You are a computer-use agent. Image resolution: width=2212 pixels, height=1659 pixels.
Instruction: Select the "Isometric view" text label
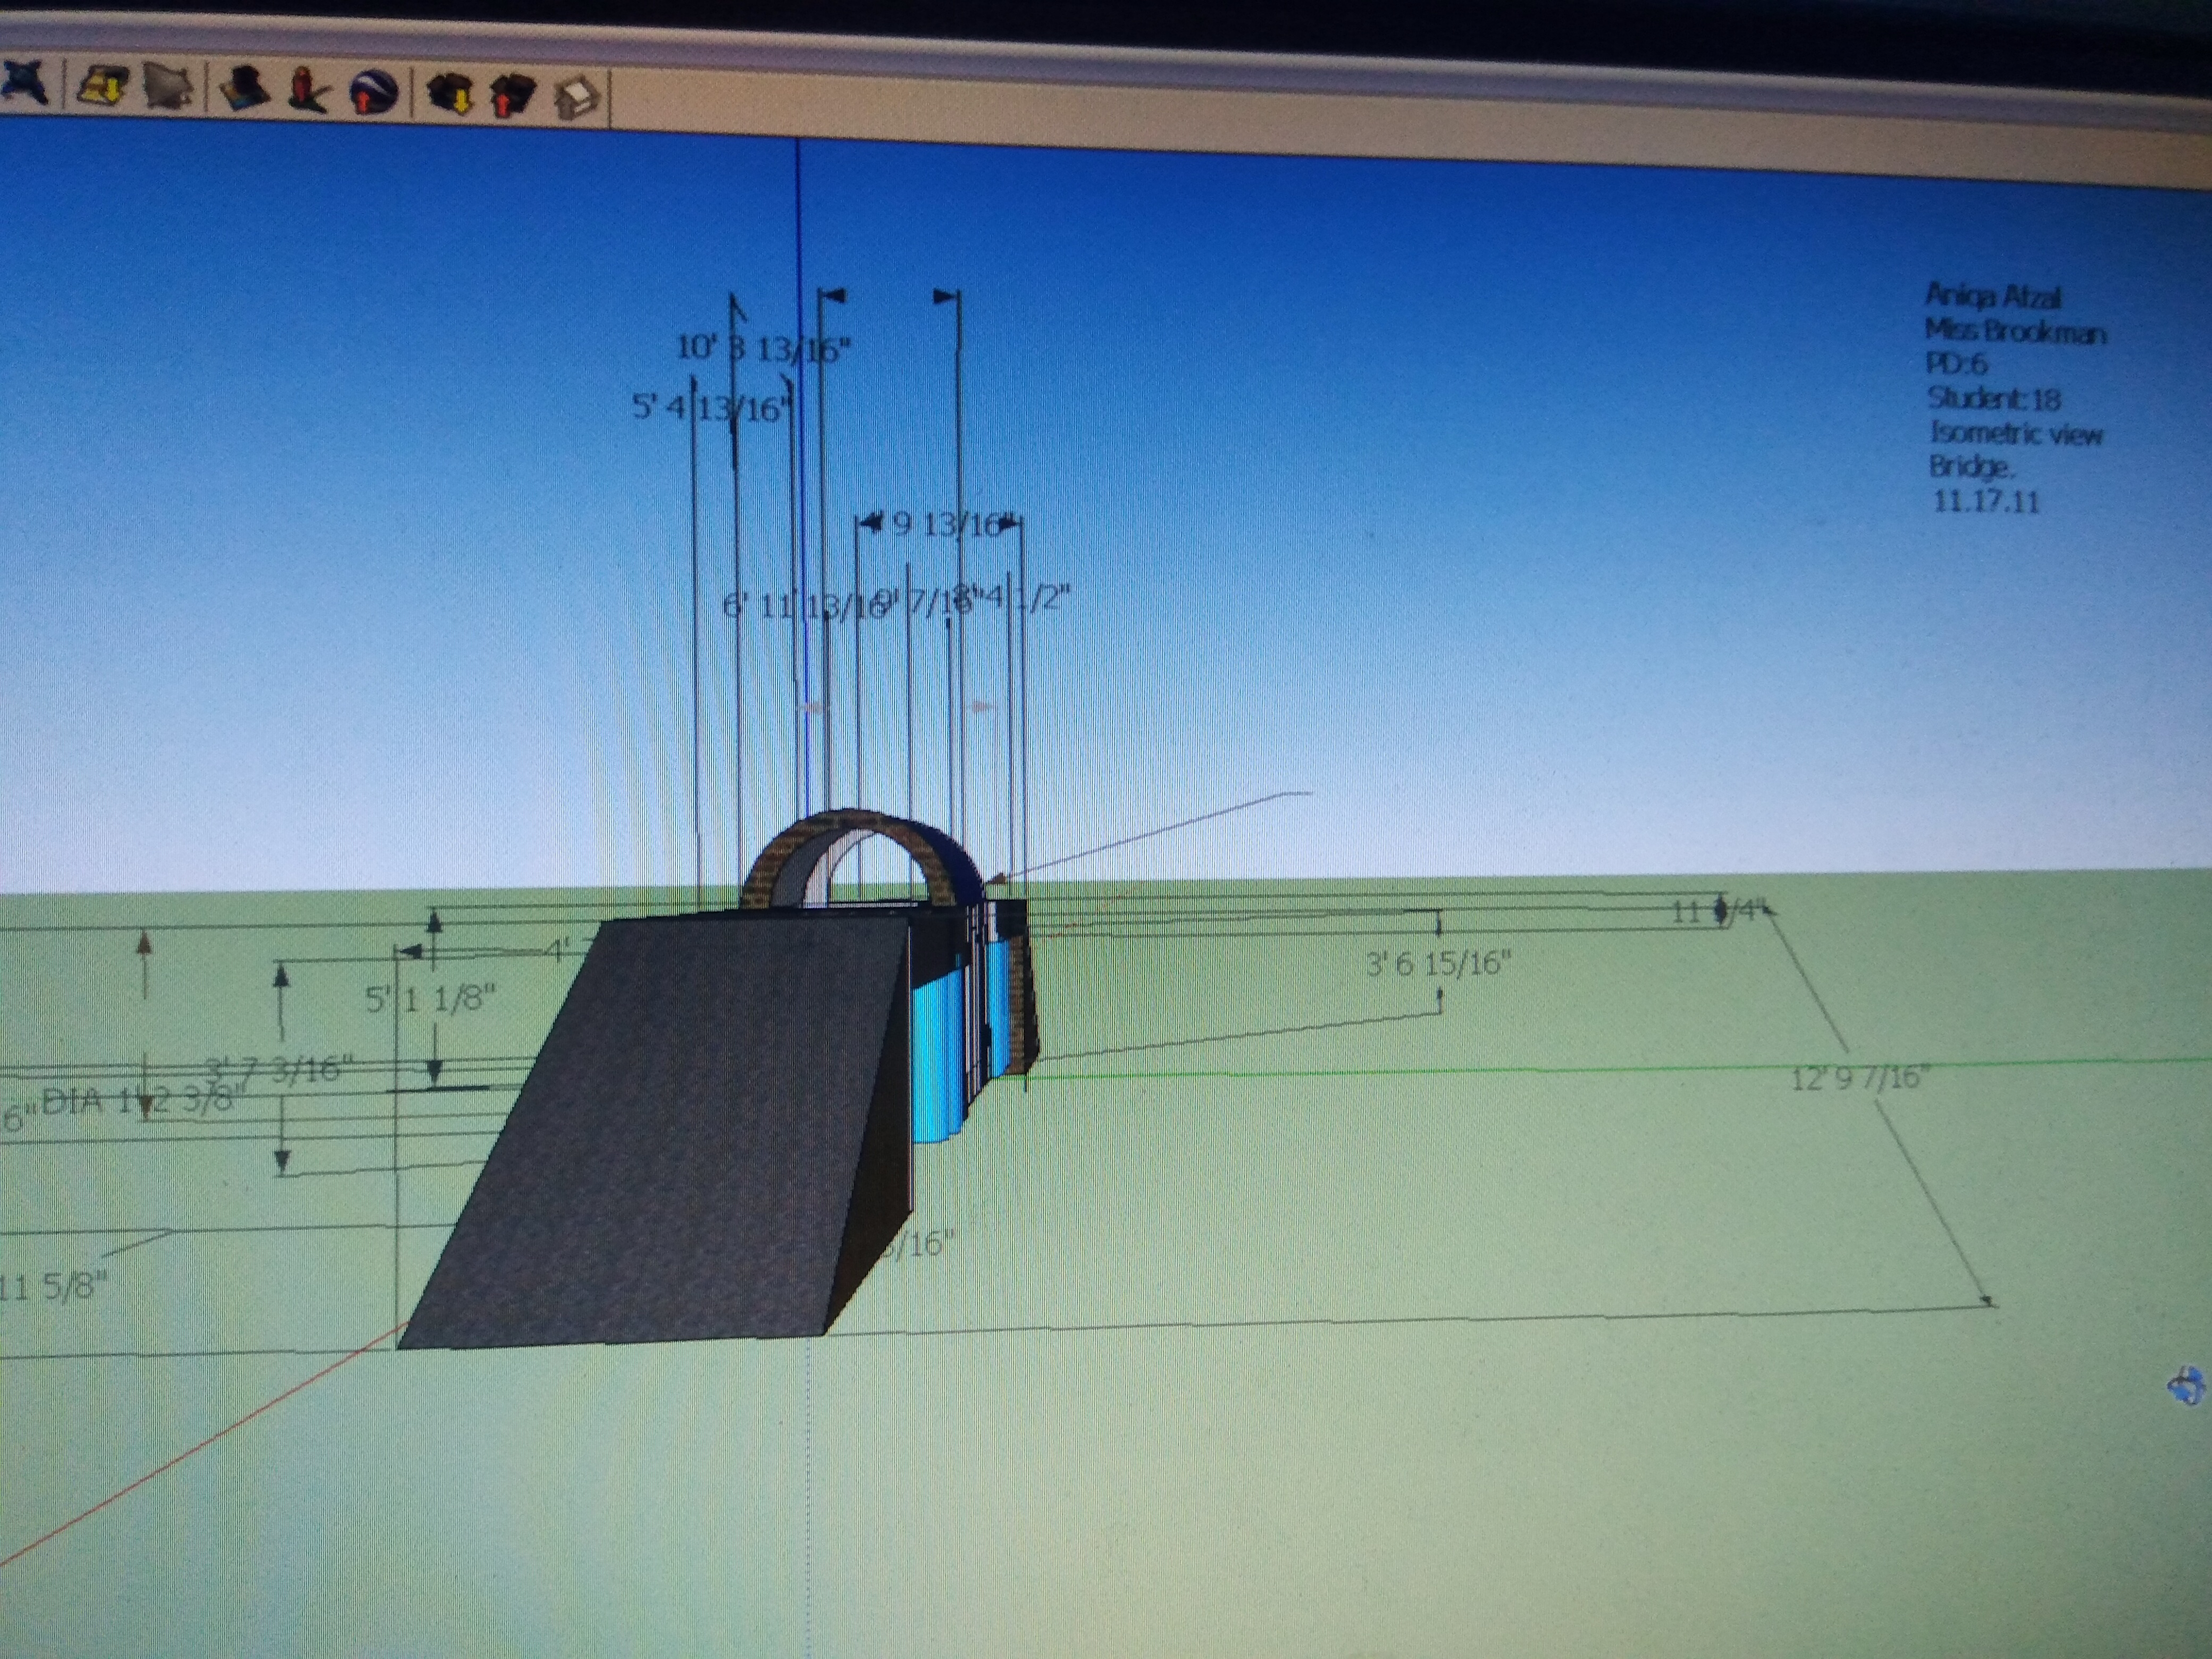[x=2016, y=433]
